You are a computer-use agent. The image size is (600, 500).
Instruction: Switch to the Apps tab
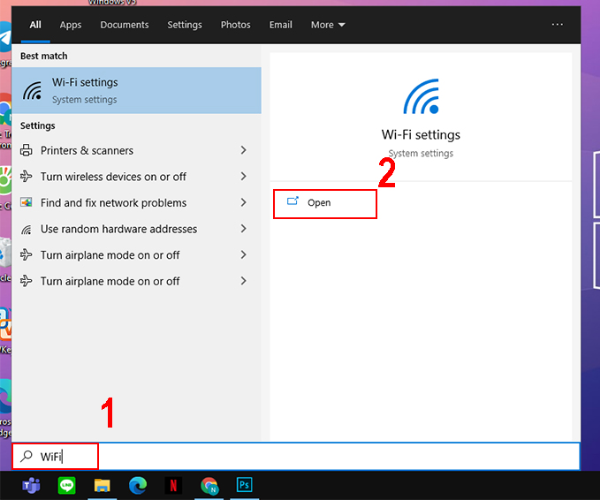coord(70,25)
